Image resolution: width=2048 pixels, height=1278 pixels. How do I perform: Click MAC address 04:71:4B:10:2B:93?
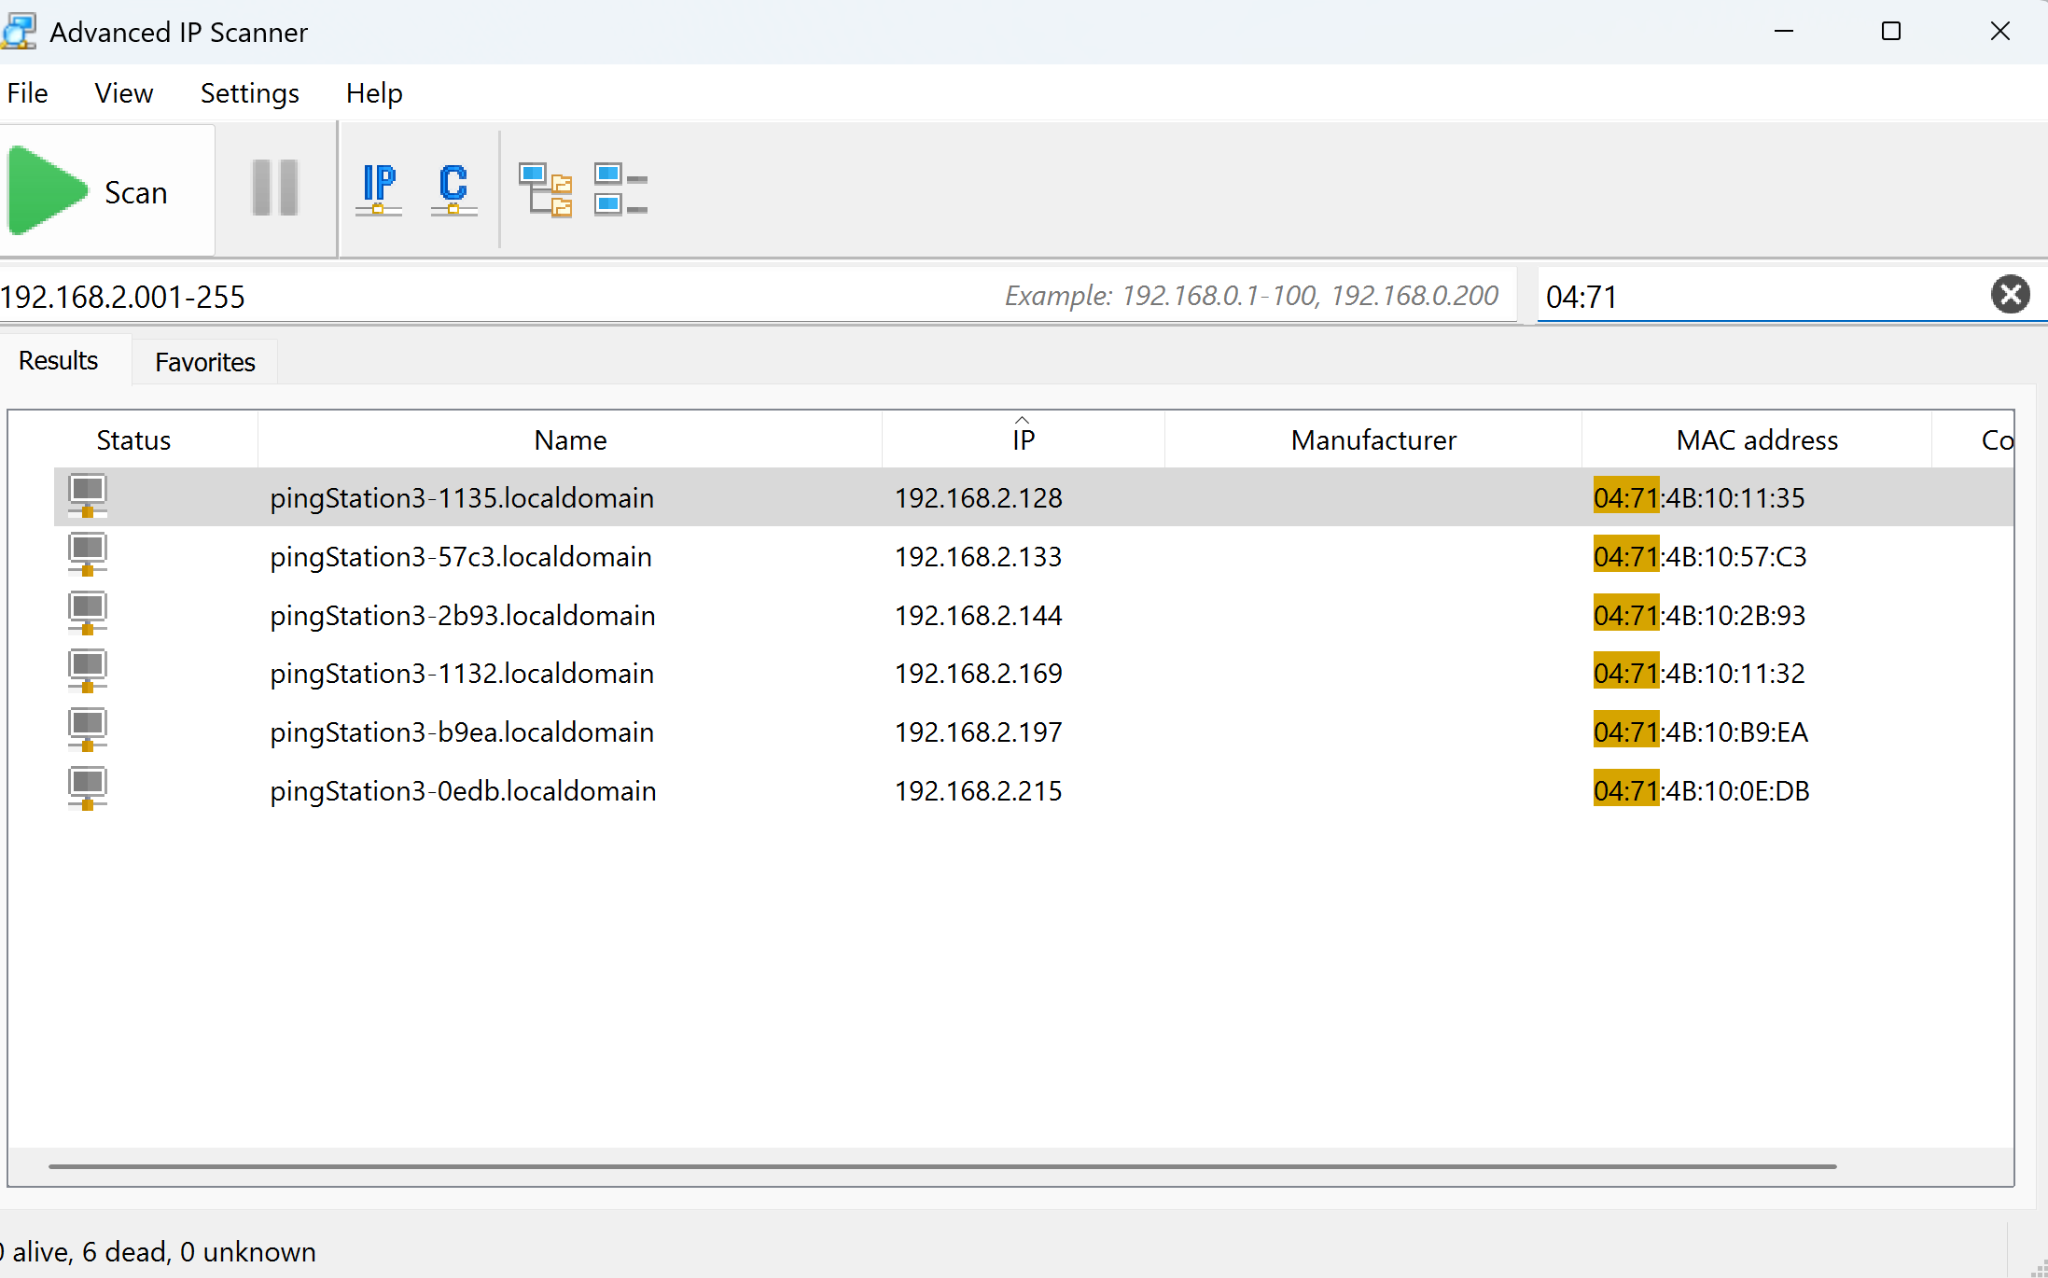pyautogui.click(x=1699, y=615)
